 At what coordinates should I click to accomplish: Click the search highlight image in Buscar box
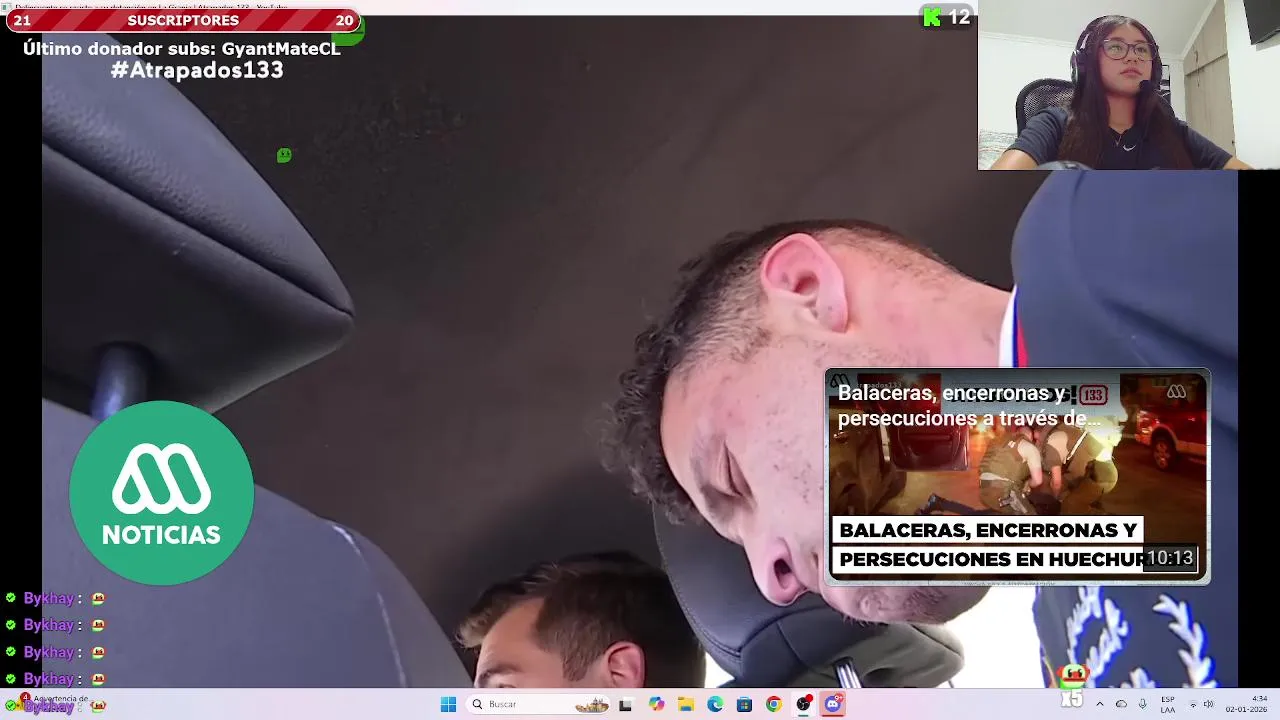(592, 704)
